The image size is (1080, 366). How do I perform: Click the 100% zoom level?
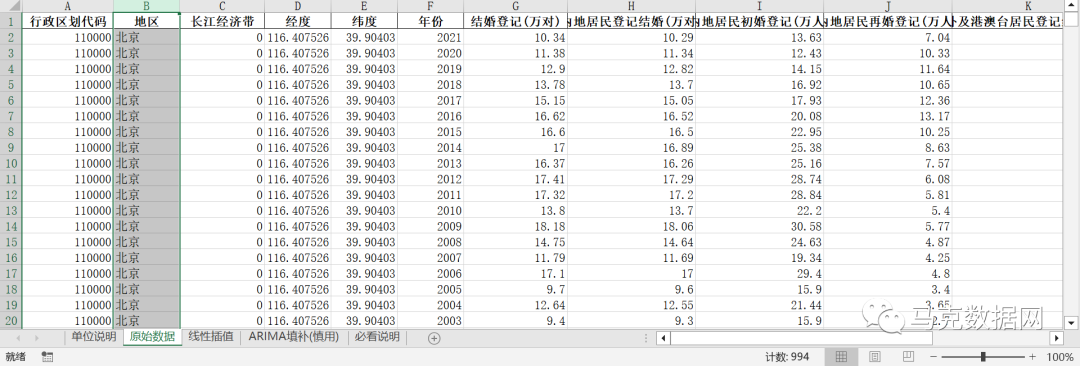[1059, 356]
